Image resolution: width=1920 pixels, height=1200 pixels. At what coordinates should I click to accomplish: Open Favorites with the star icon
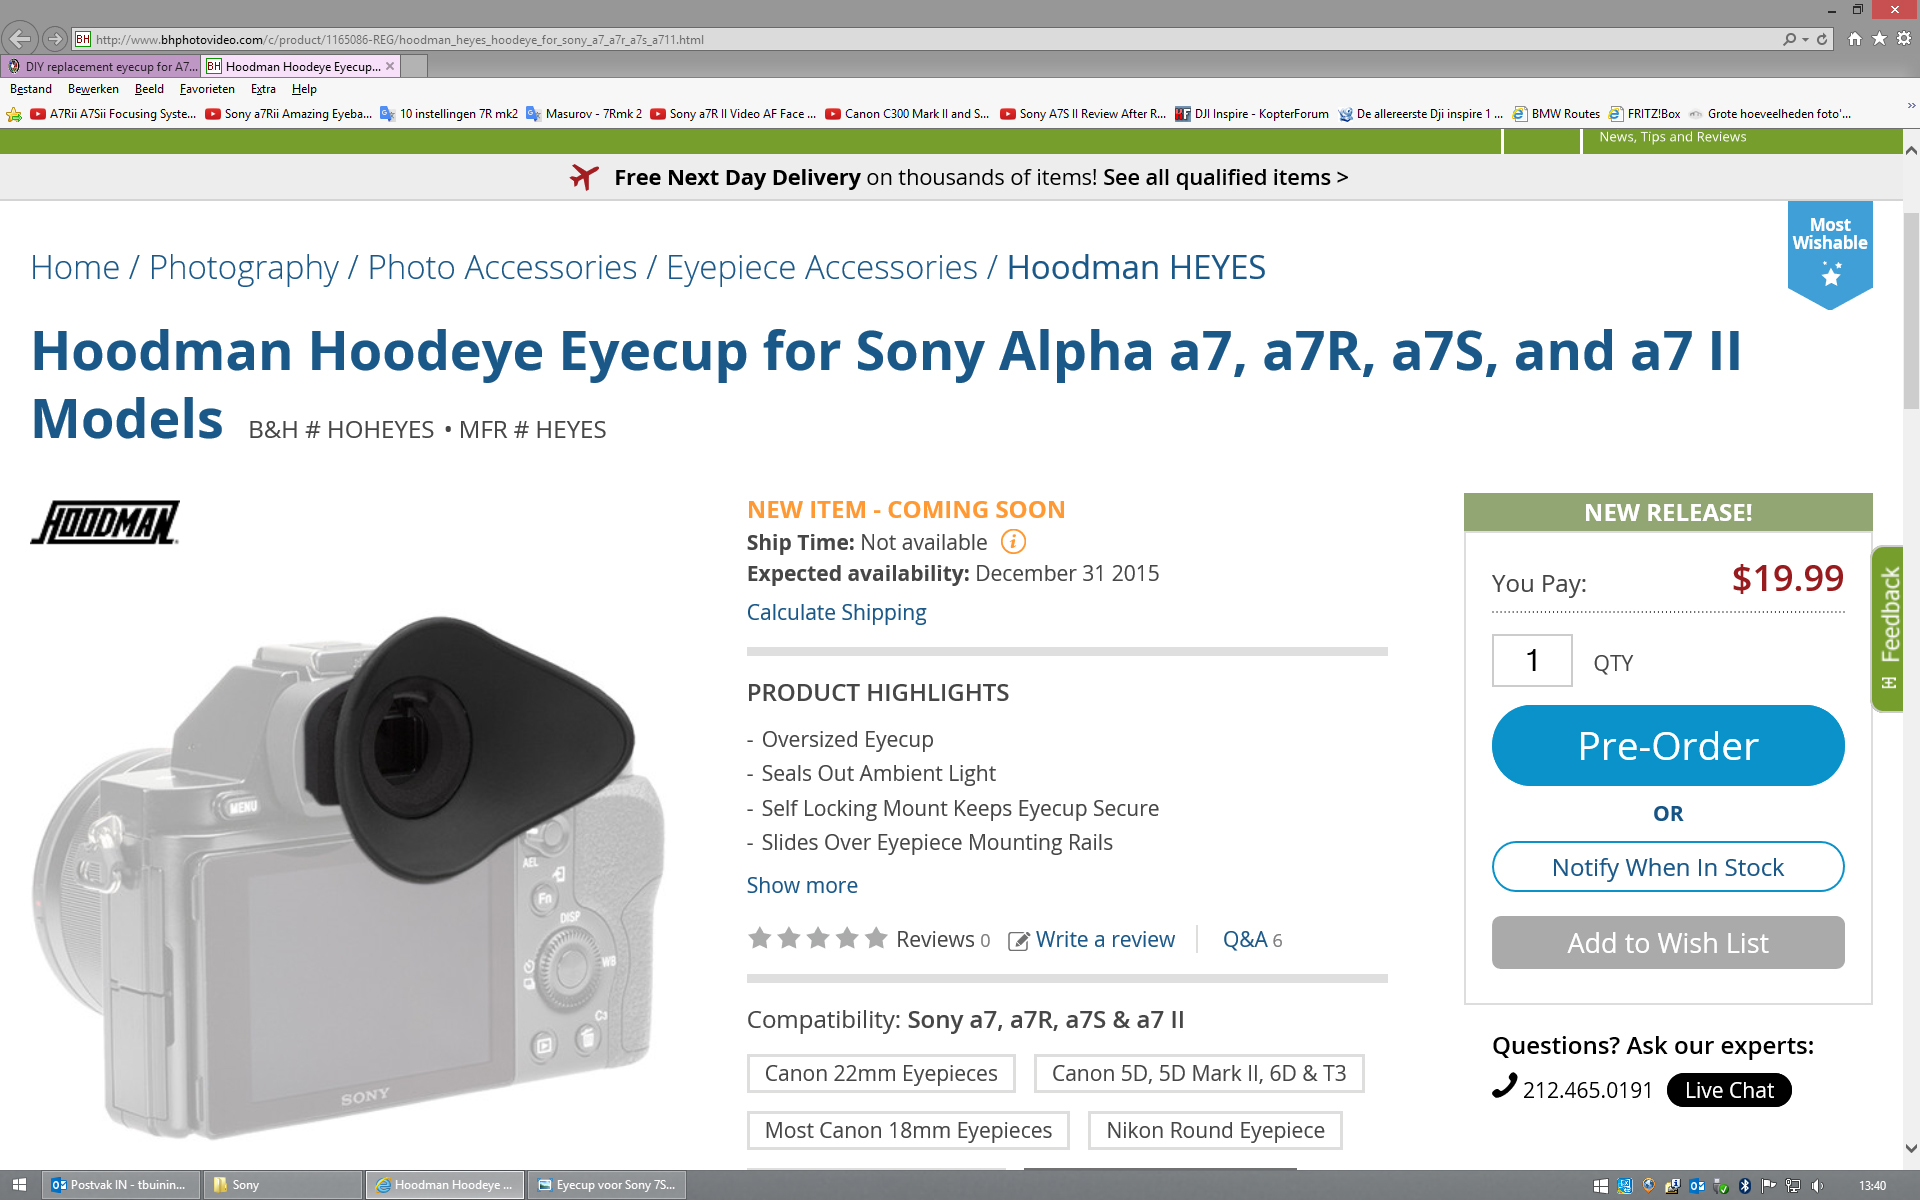coord(1879,40)
